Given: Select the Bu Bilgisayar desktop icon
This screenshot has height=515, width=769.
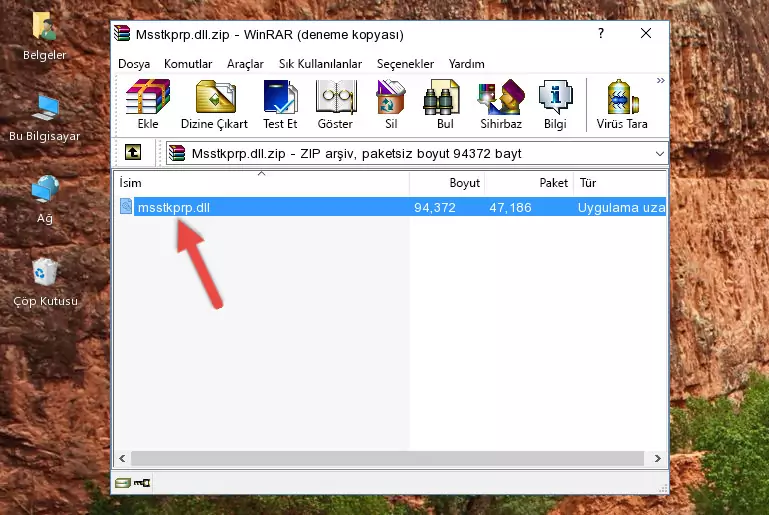Looking at the screenshot, I should [45, 119].
